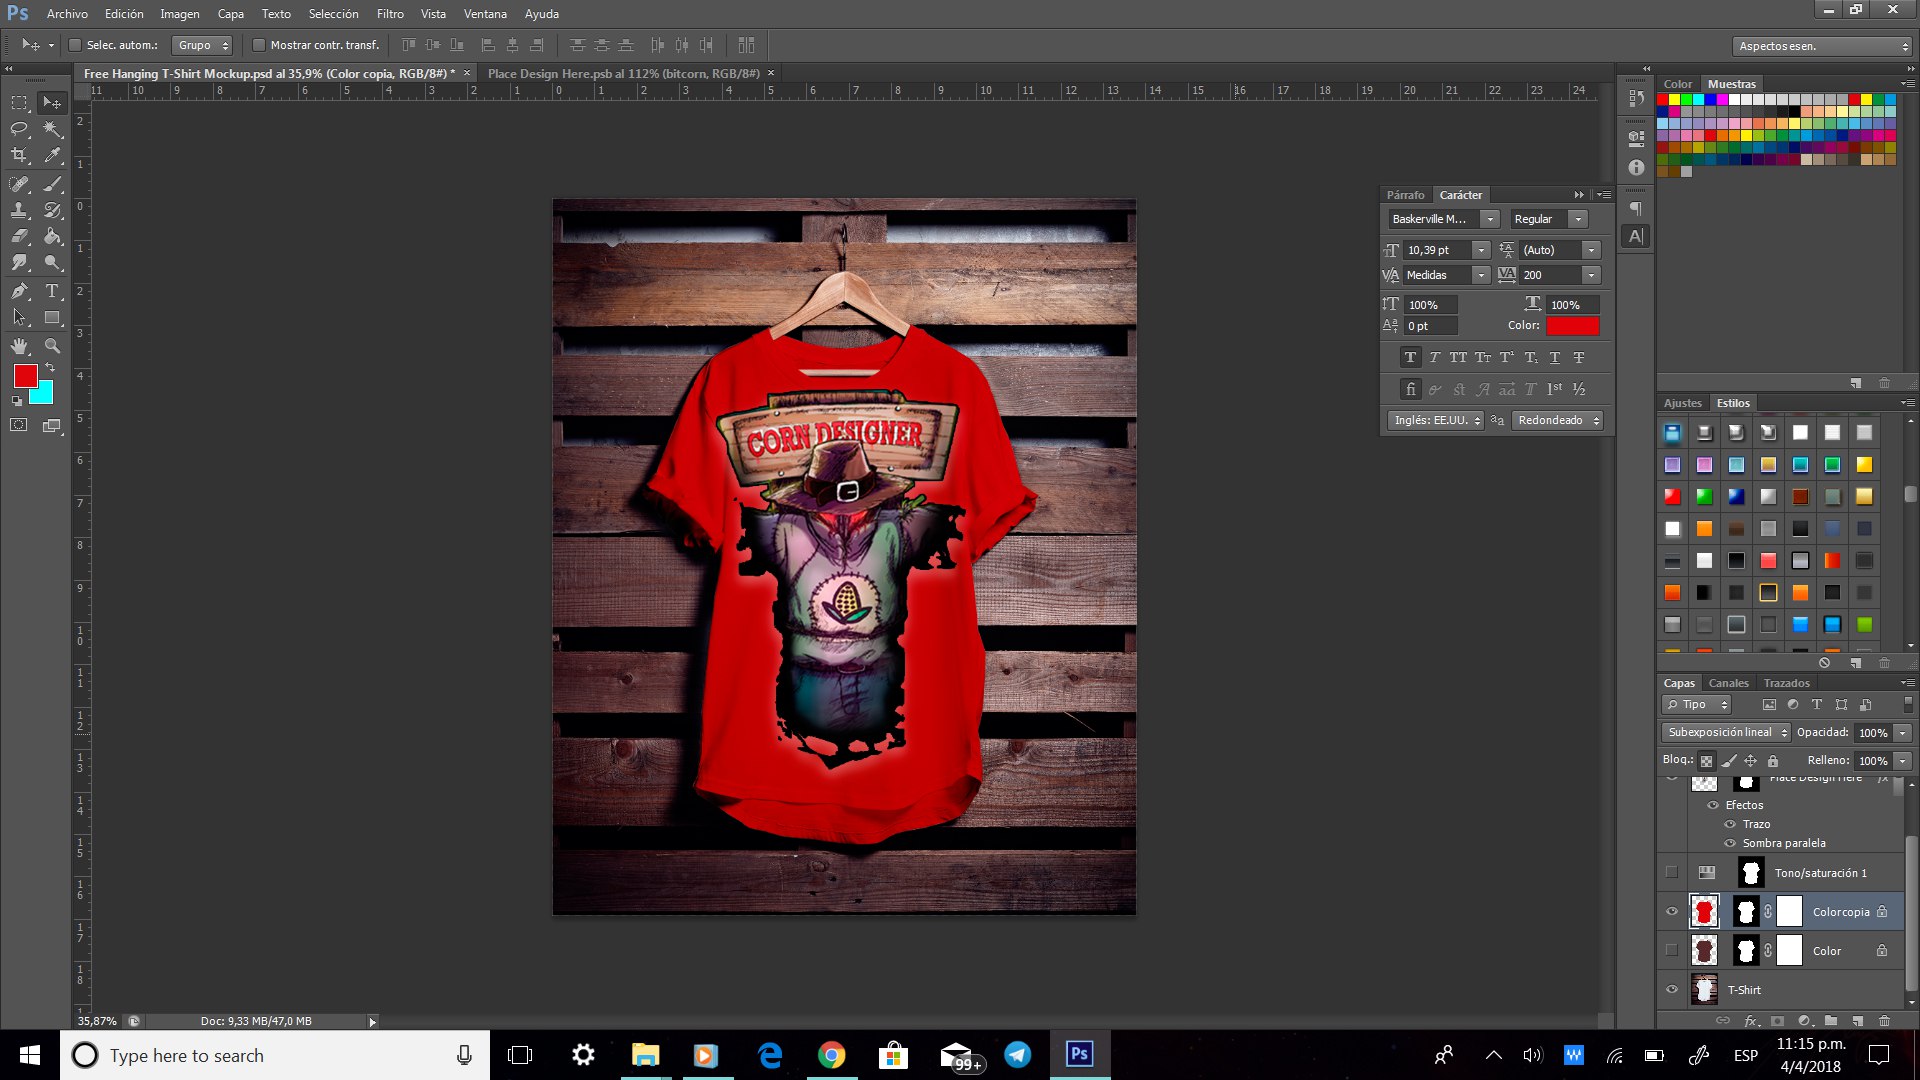
Task: Select the History Brush tool
Action: click(52, 210)
